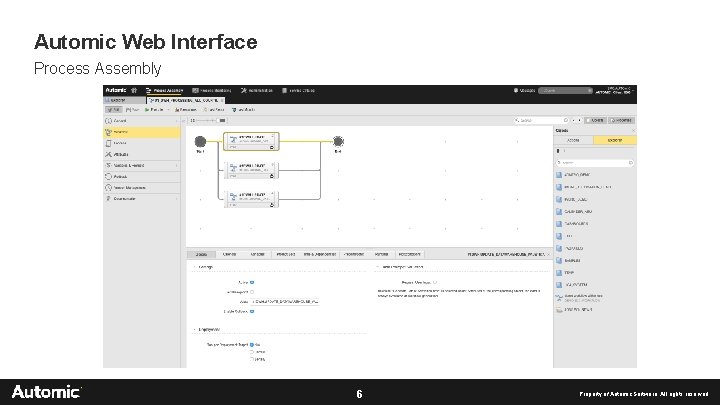Focus the search field in the Objects panel
Viewport: 720px width, 405px height.
[x=595, y=163]
